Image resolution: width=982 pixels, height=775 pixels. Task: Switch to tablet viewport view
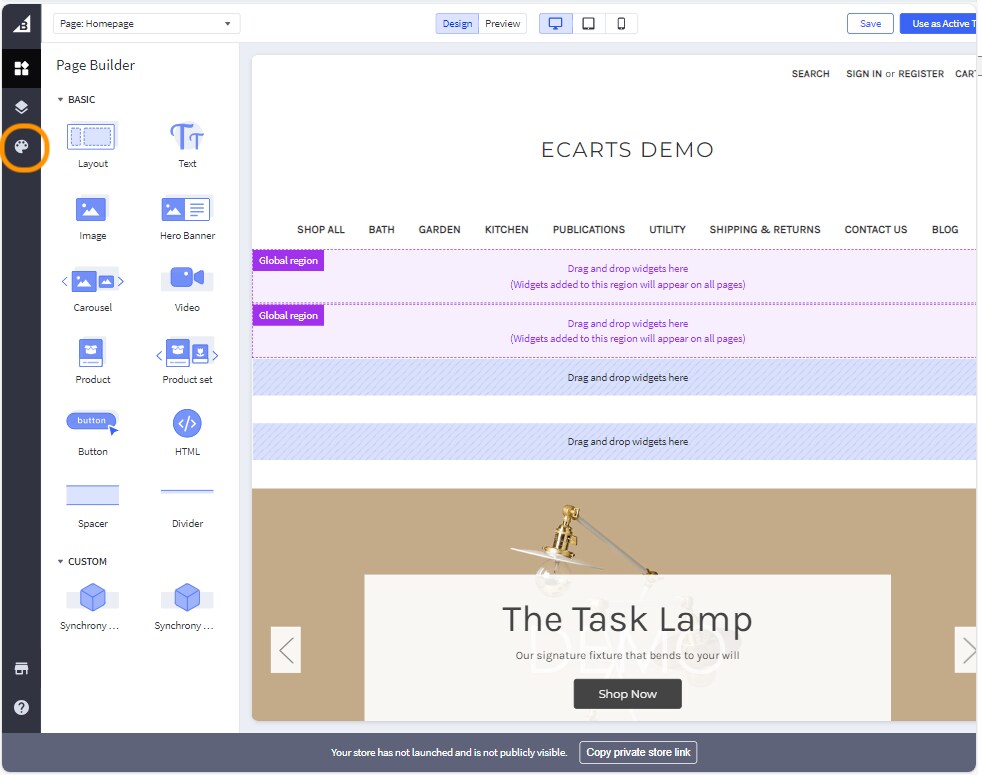click(589, 24)
